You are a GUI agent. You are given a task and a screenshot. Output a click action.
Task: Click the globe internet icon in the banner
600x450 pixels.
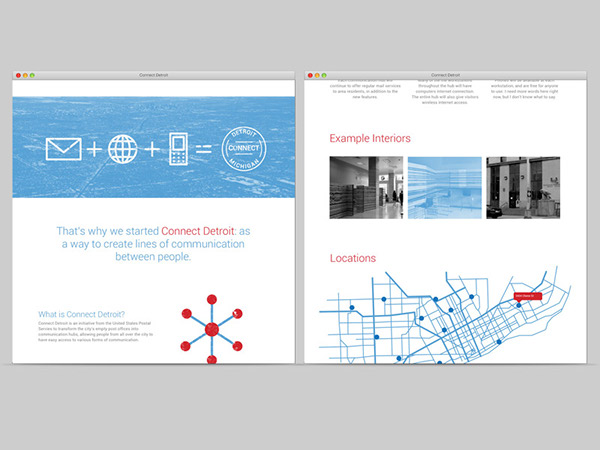(122, 149)
